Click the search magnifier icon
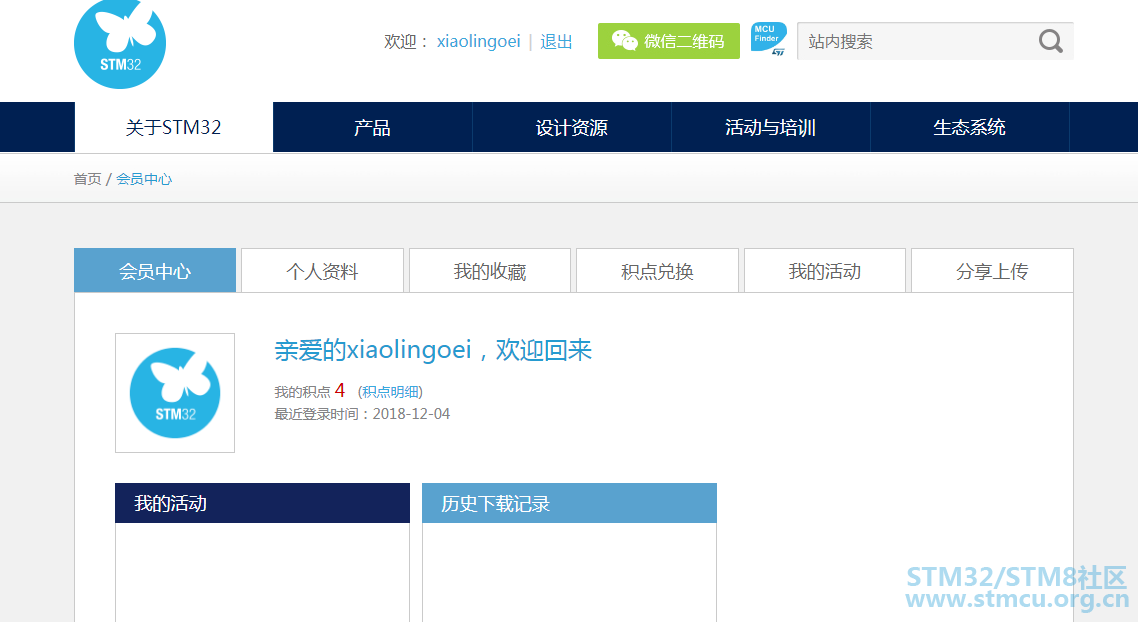Image resolution: width=1138 pixels, height=622 pixels. (x=1050, y=41)
